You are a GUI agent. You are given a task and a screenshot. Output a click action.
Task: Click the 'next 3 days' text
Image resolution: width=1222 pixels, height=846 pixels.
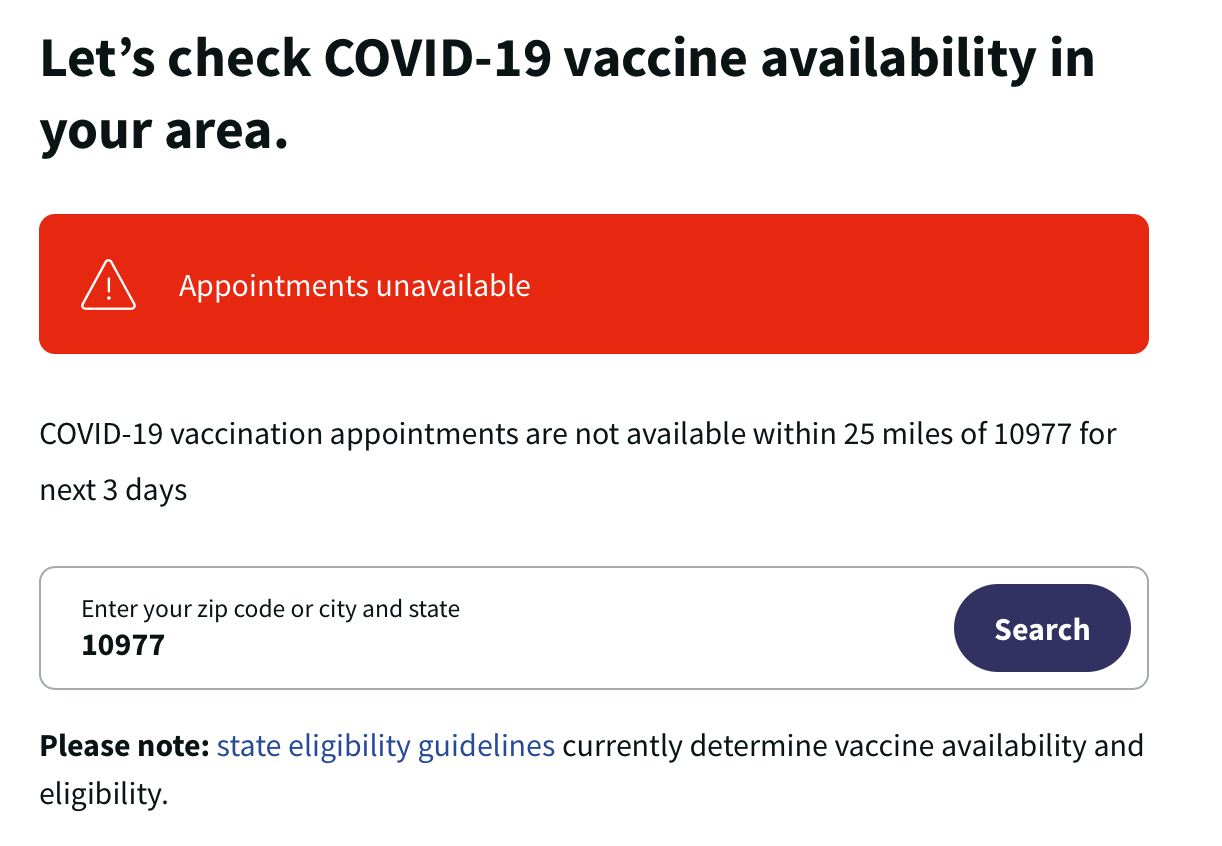point(114,492)
